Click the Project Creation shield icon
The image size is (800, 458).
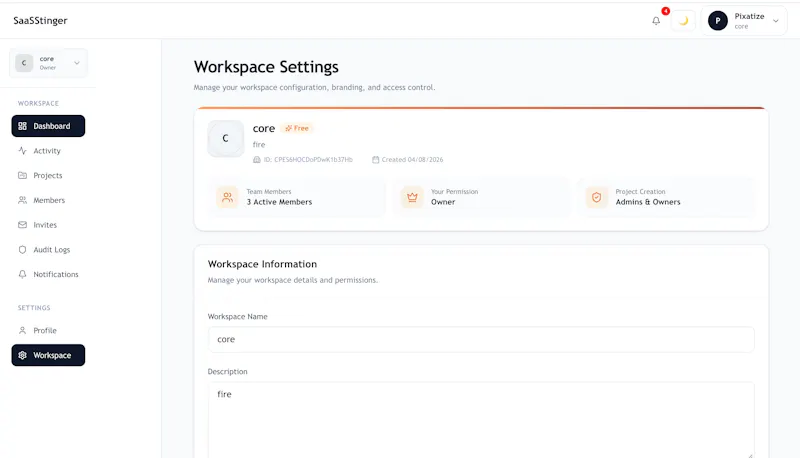596,197
